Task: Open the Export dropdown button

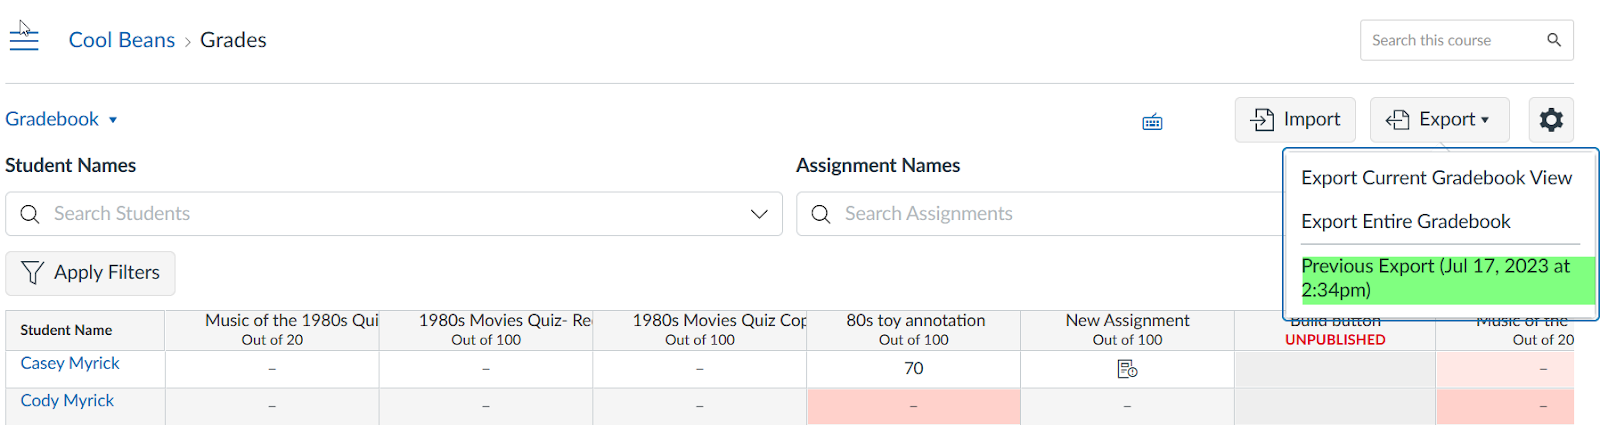Action: [x=1437, y=120]
